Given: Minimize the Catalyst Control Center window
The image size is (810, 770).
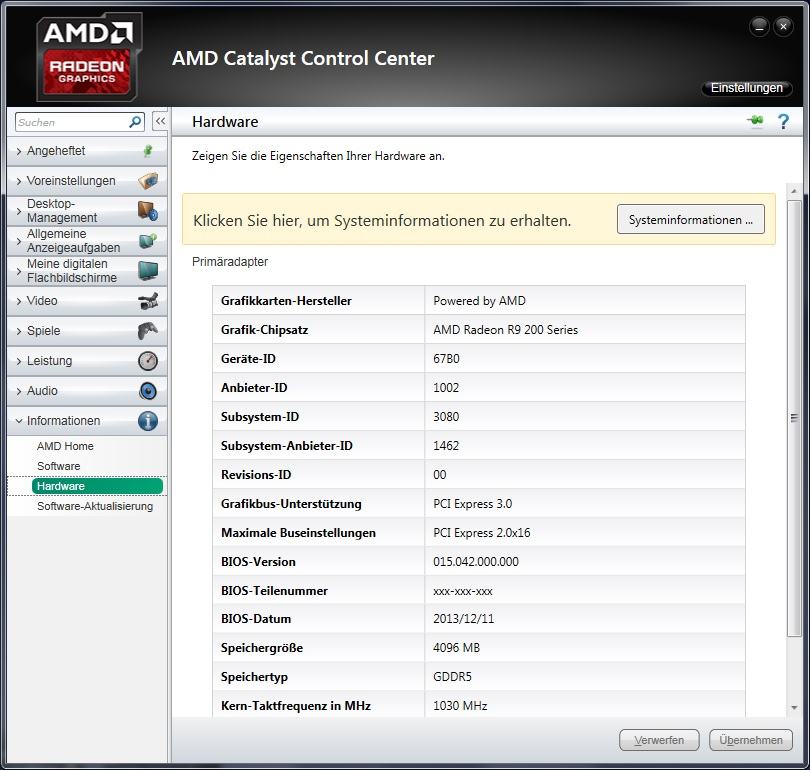Looking at the screenshot, I should click(759, 26).
